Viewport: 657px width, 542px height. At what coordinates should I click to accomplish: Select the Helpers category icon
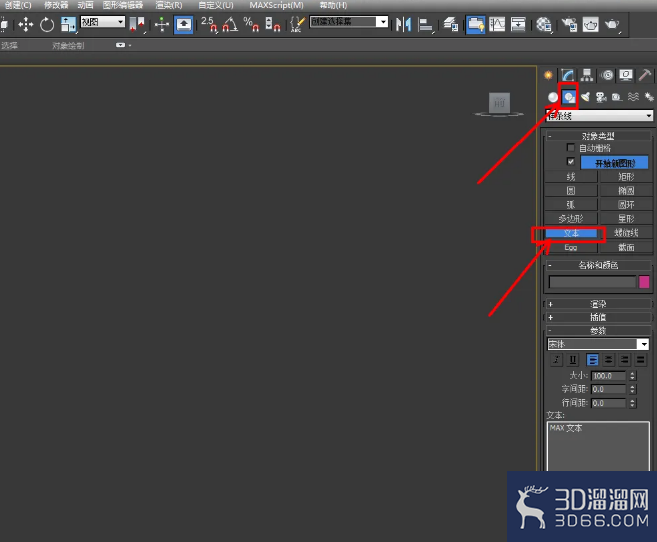(x=617, y=97)
